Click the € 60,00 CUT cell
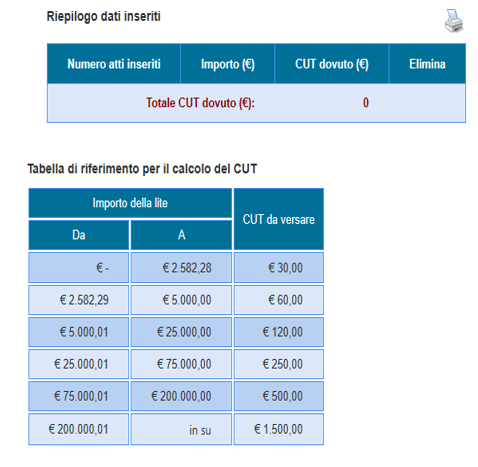 [x=279, y=300]
